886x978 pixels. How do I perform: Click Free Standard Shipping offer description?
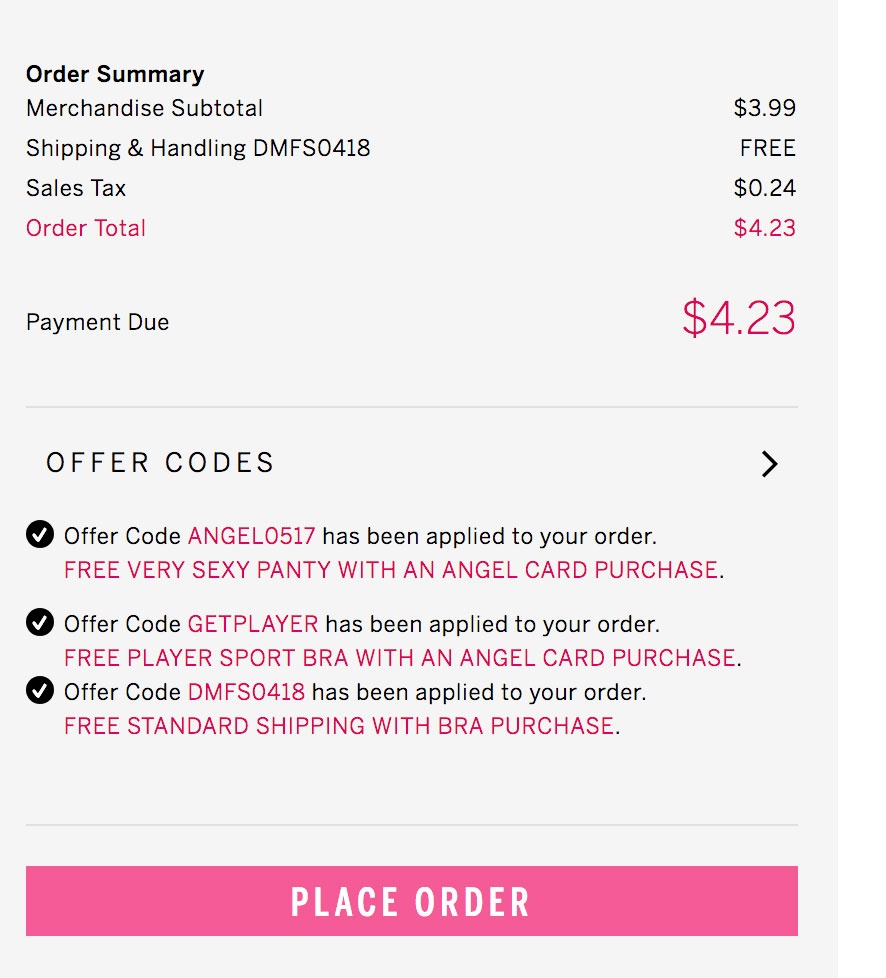339,726
